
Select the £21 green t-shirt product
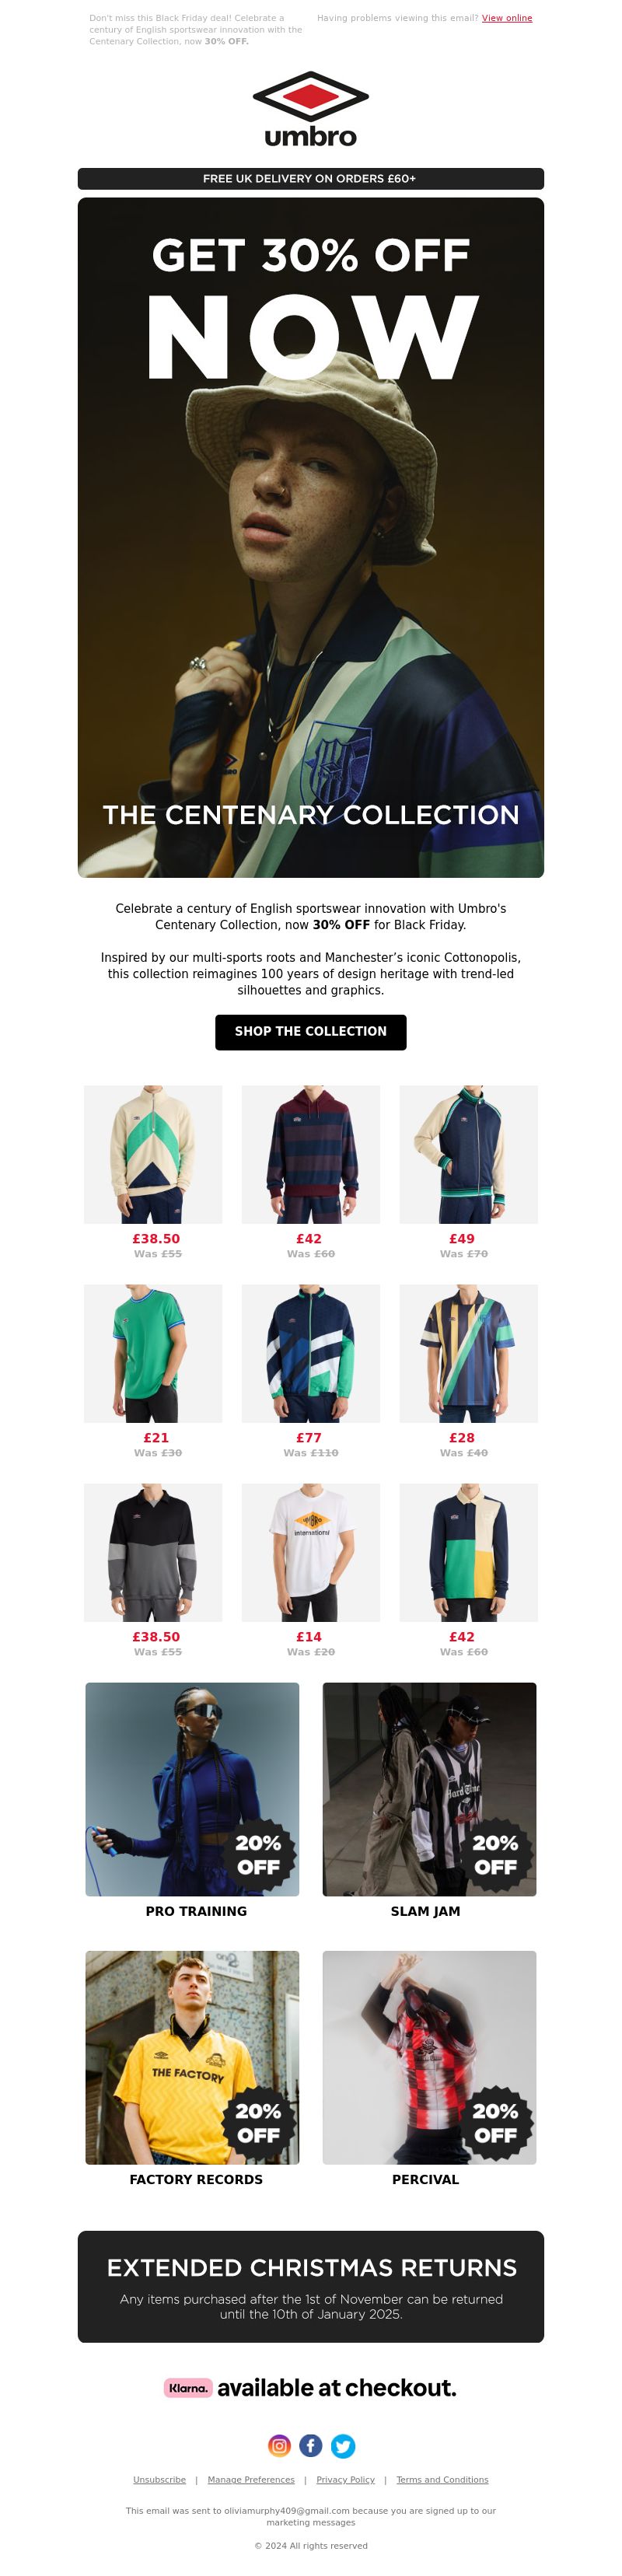pyautogui.click(x=153, y=1353)
